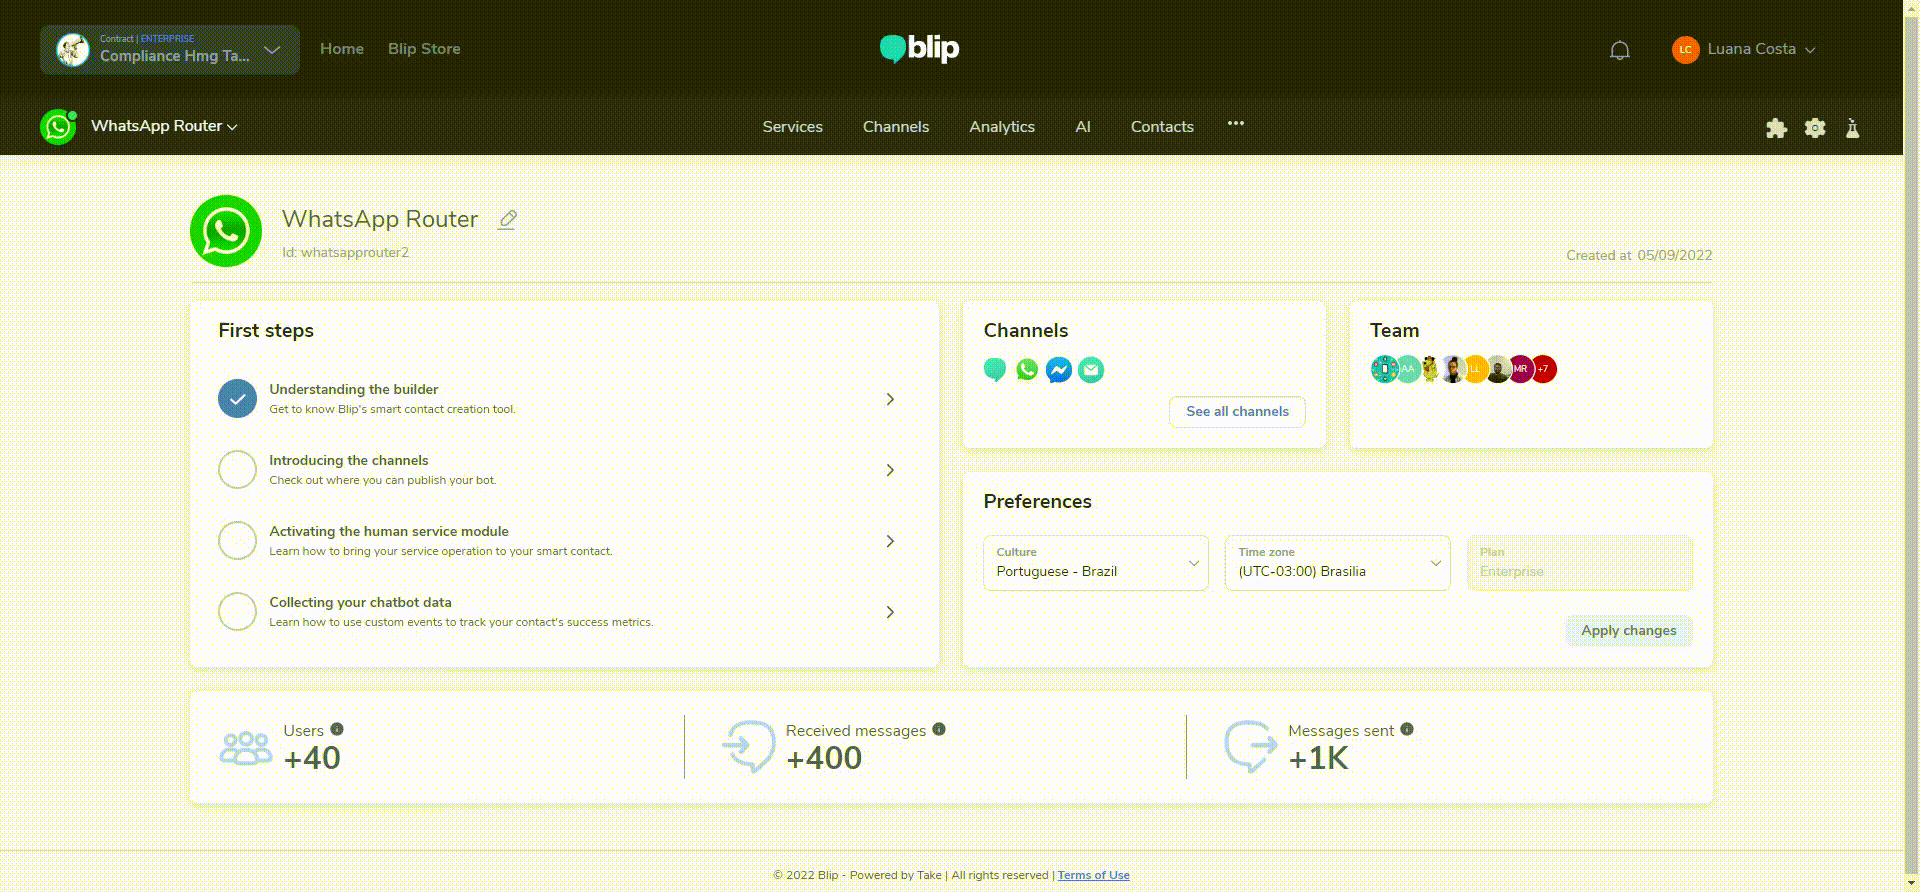1920x892 pixels.
Task: Expand Introducing the channels arrow
Action: coord(890,470)
